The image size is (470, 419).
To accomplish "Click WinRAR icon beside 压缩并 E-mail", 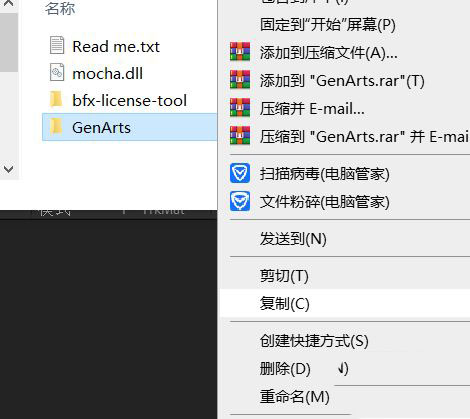I will pos(240,108).
